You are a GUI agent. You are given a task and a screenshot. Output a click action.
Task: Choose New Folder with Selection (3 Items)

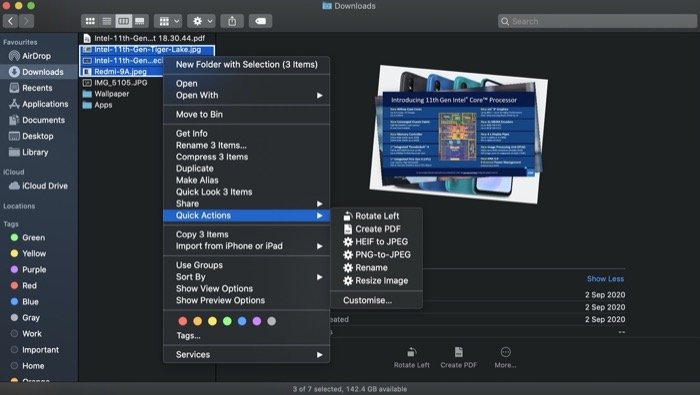(x=246, y=65)
